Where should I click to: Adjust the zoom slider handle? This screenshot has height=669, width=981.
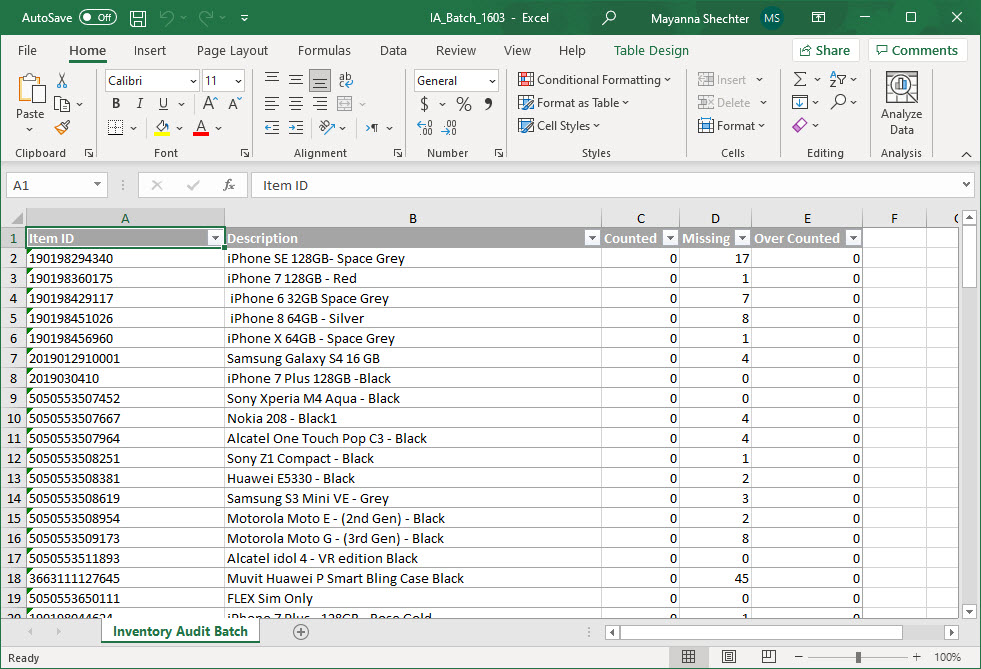pos(858,657)
